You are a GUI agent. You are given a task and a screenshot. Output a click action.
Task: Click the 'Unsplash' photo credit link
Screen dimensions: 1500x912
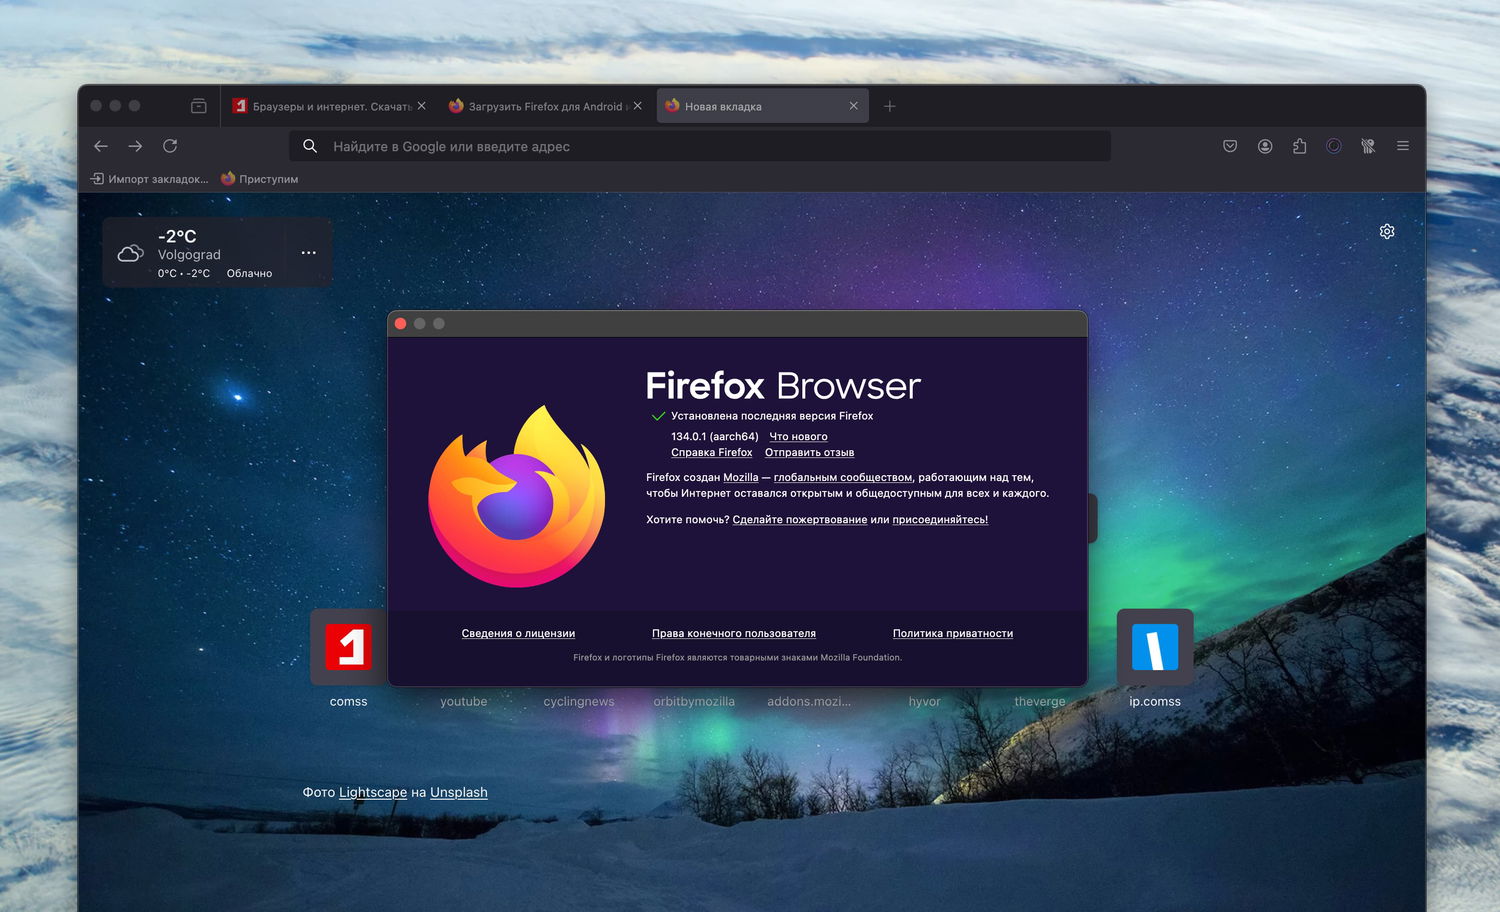(x=459, y=792)
